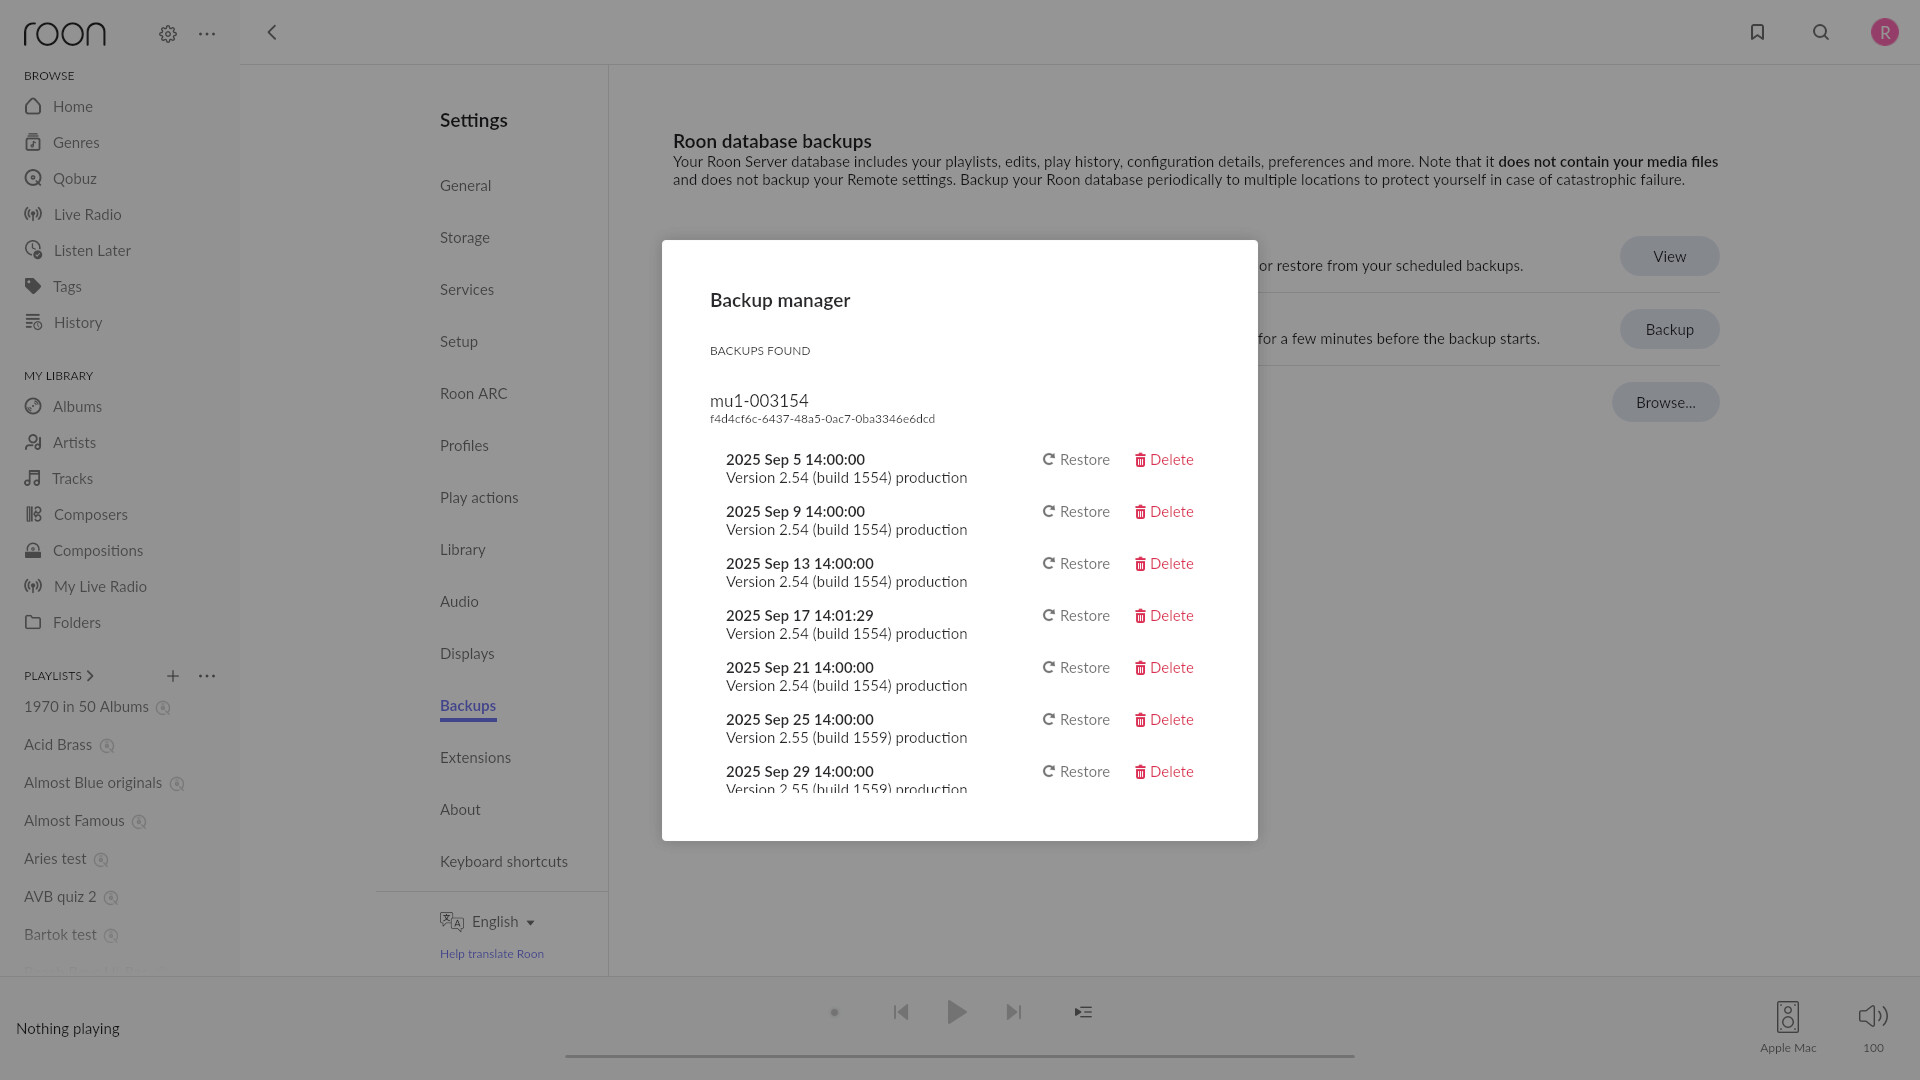1920x1080 pixels.
Task: Open the playlists three-dot menu
Action: tap(207, 676)
